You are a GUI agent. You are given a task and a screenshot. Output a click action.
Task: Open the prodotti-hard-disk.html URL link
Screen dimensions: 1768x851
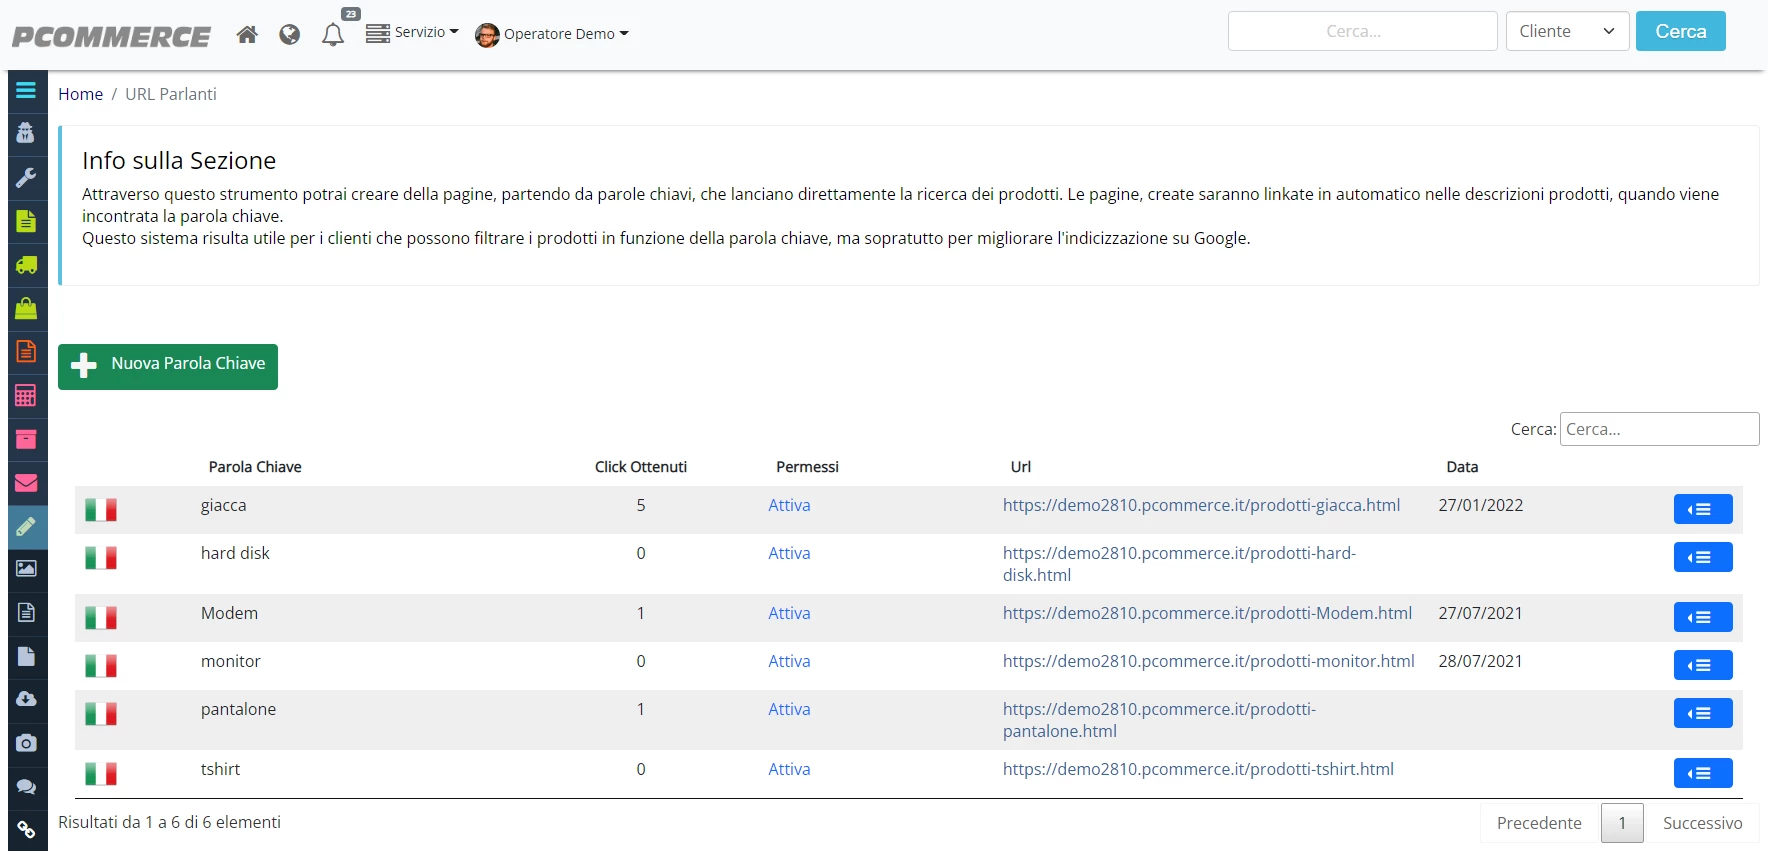[x=1179, y=564]
